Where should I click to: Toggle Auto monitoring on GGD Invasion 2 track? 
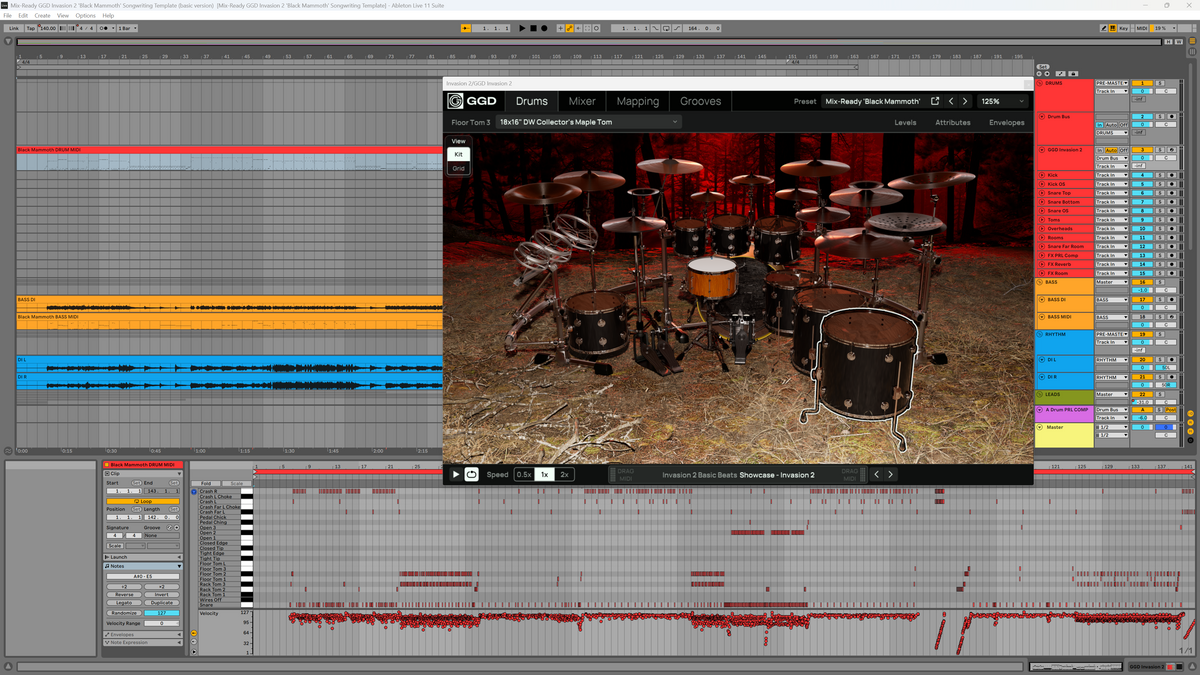click(1110, 149)
